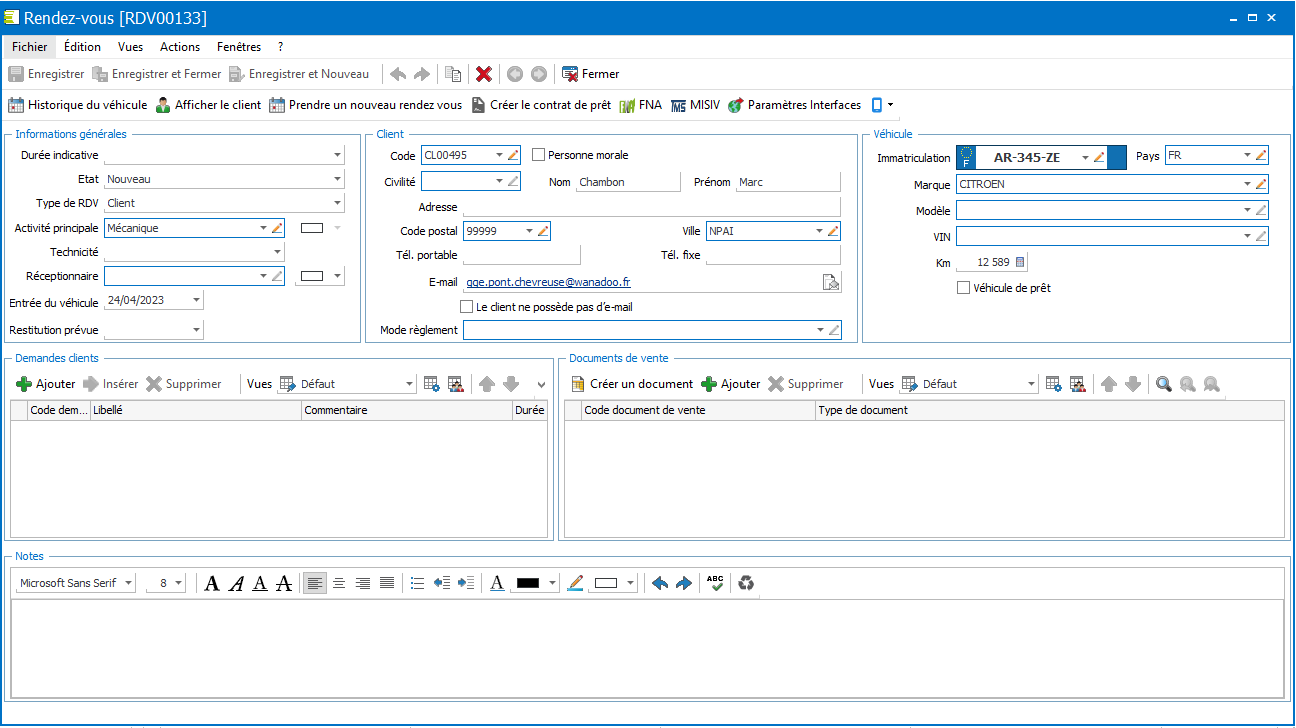Open the Etat dropdown showing Nouveau
The width and height of the screenshot is (1296, 728).
click(x=337, y=180)
